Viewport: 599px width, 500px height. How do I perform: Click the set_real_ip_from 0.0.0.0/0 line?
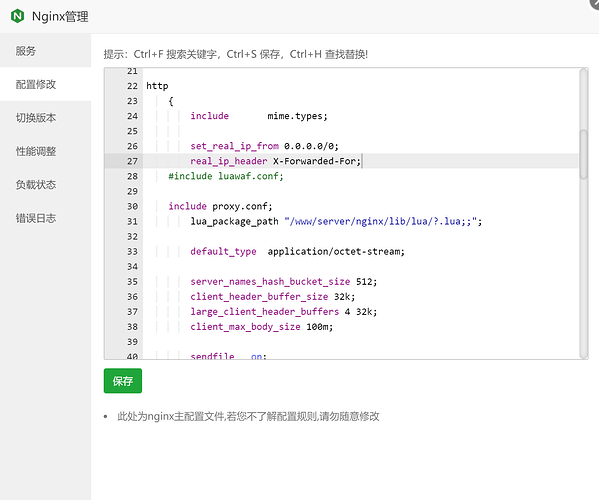click(264, 146)
